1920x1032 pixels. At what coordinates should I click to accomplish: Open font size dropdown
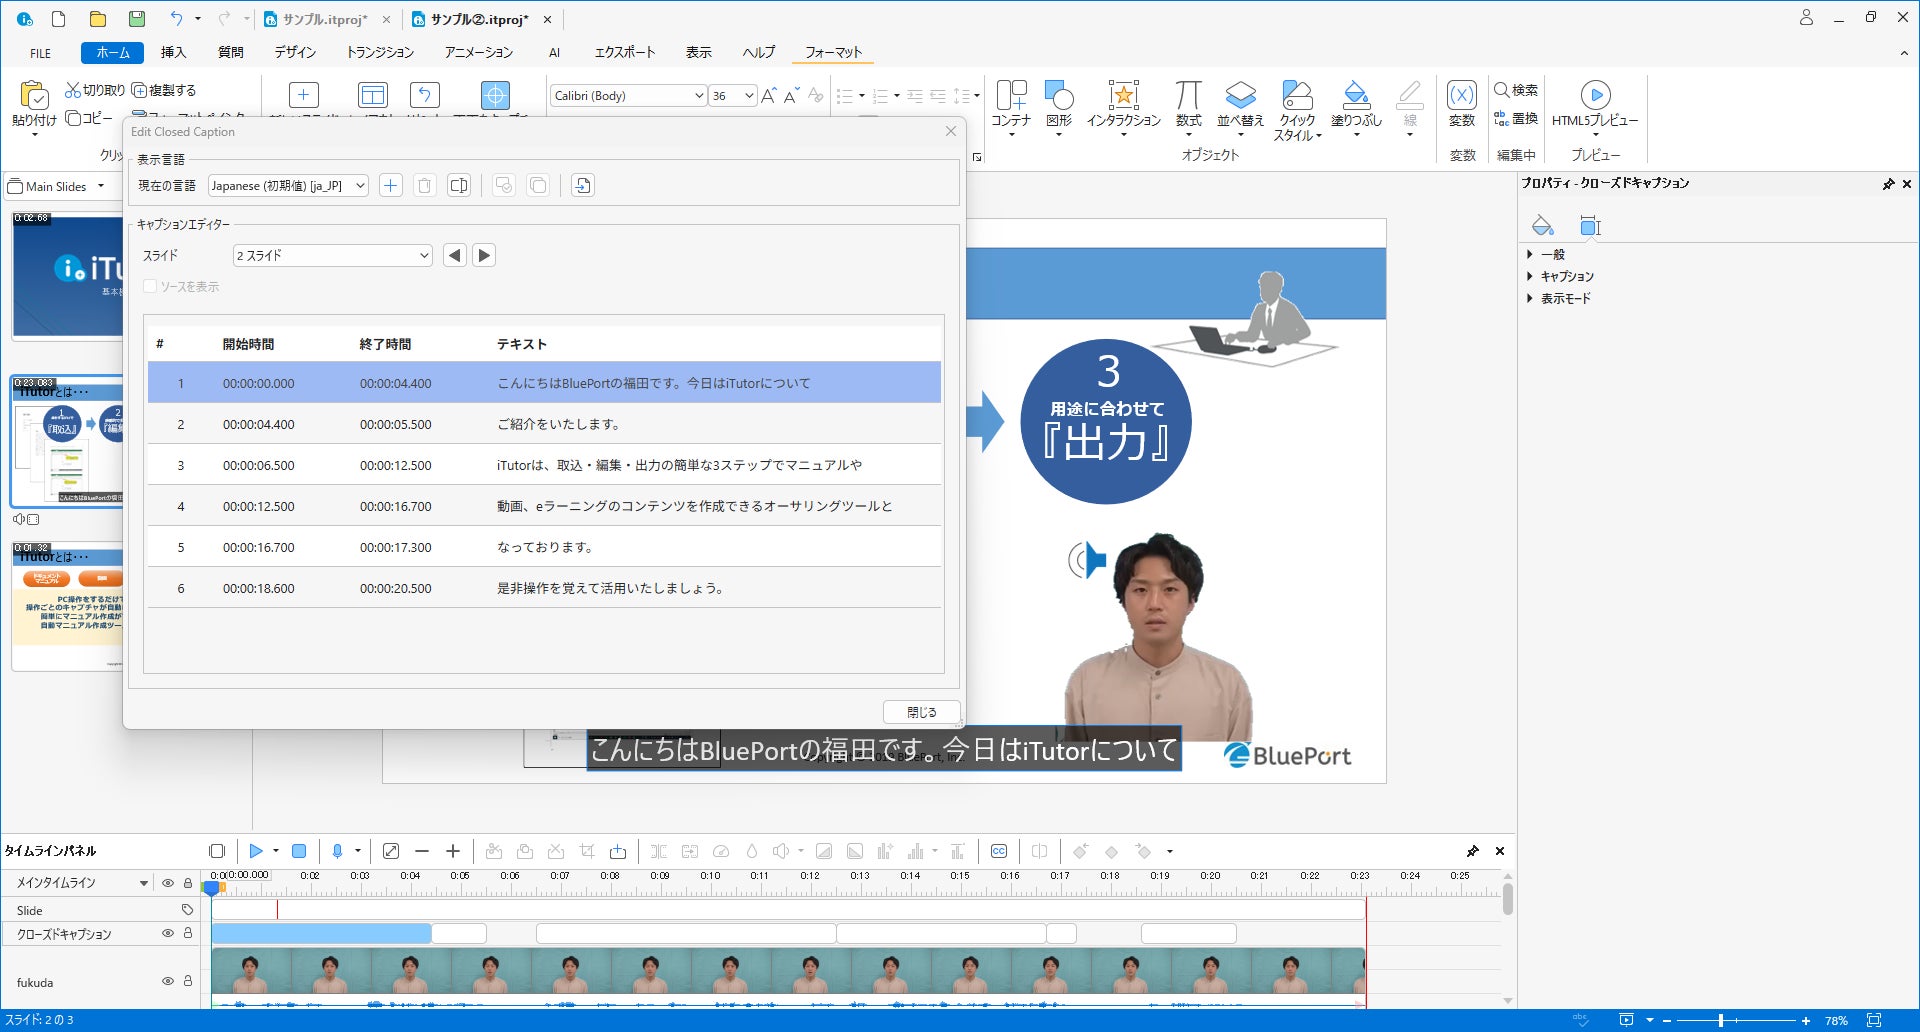pyautogui.click(x=749, y=96)
